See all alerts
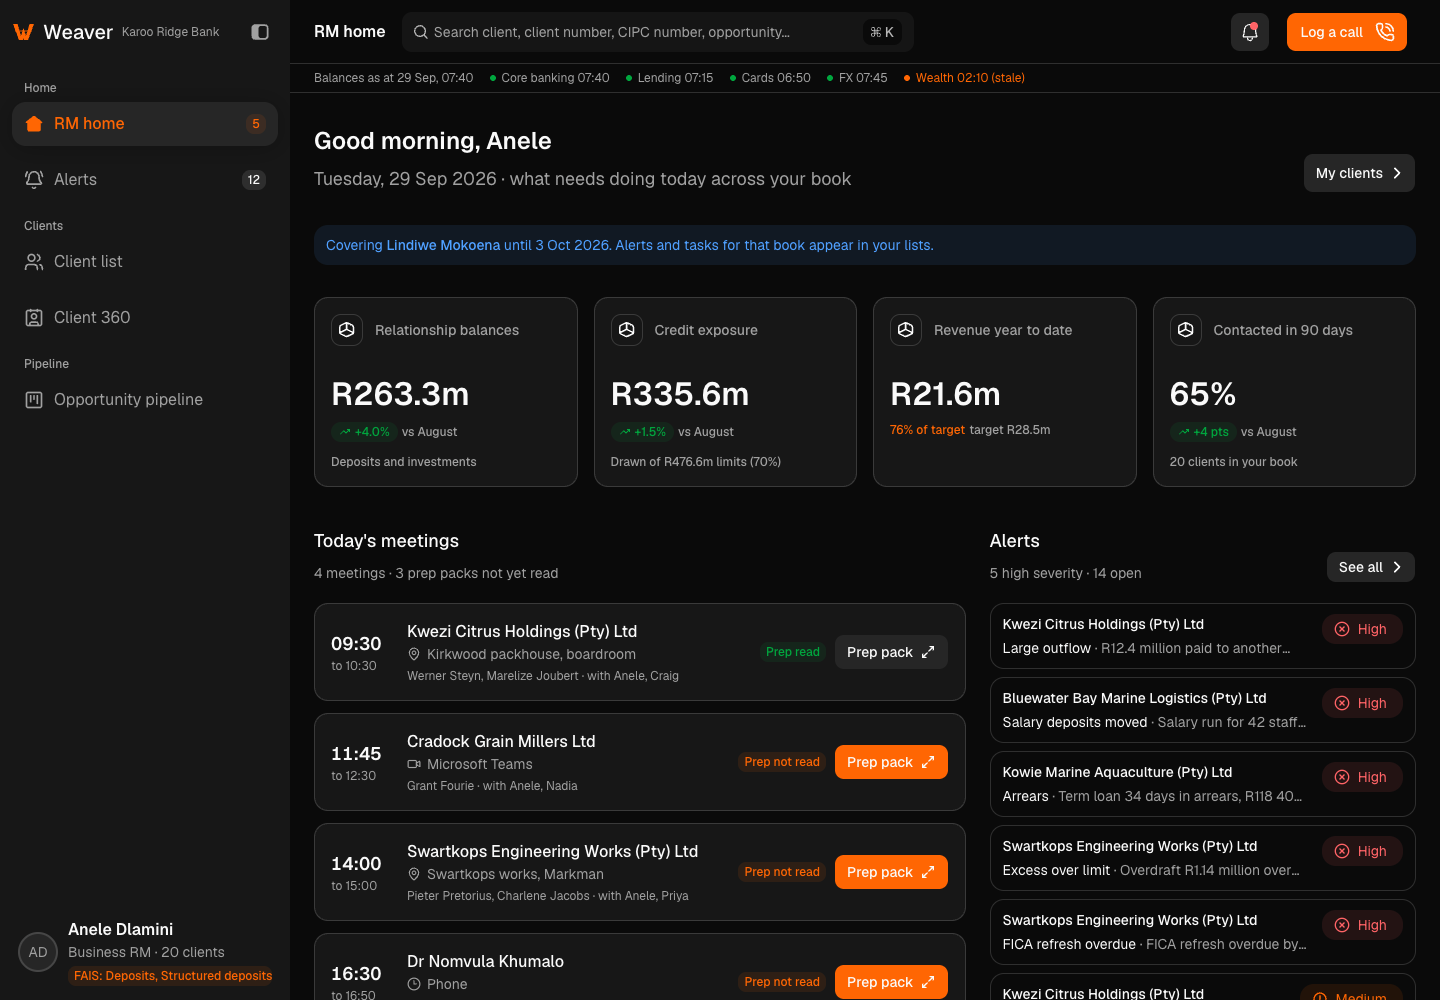This screenshot has height=1000, width=1440. pyautogui.click(x=1370, y=567)
